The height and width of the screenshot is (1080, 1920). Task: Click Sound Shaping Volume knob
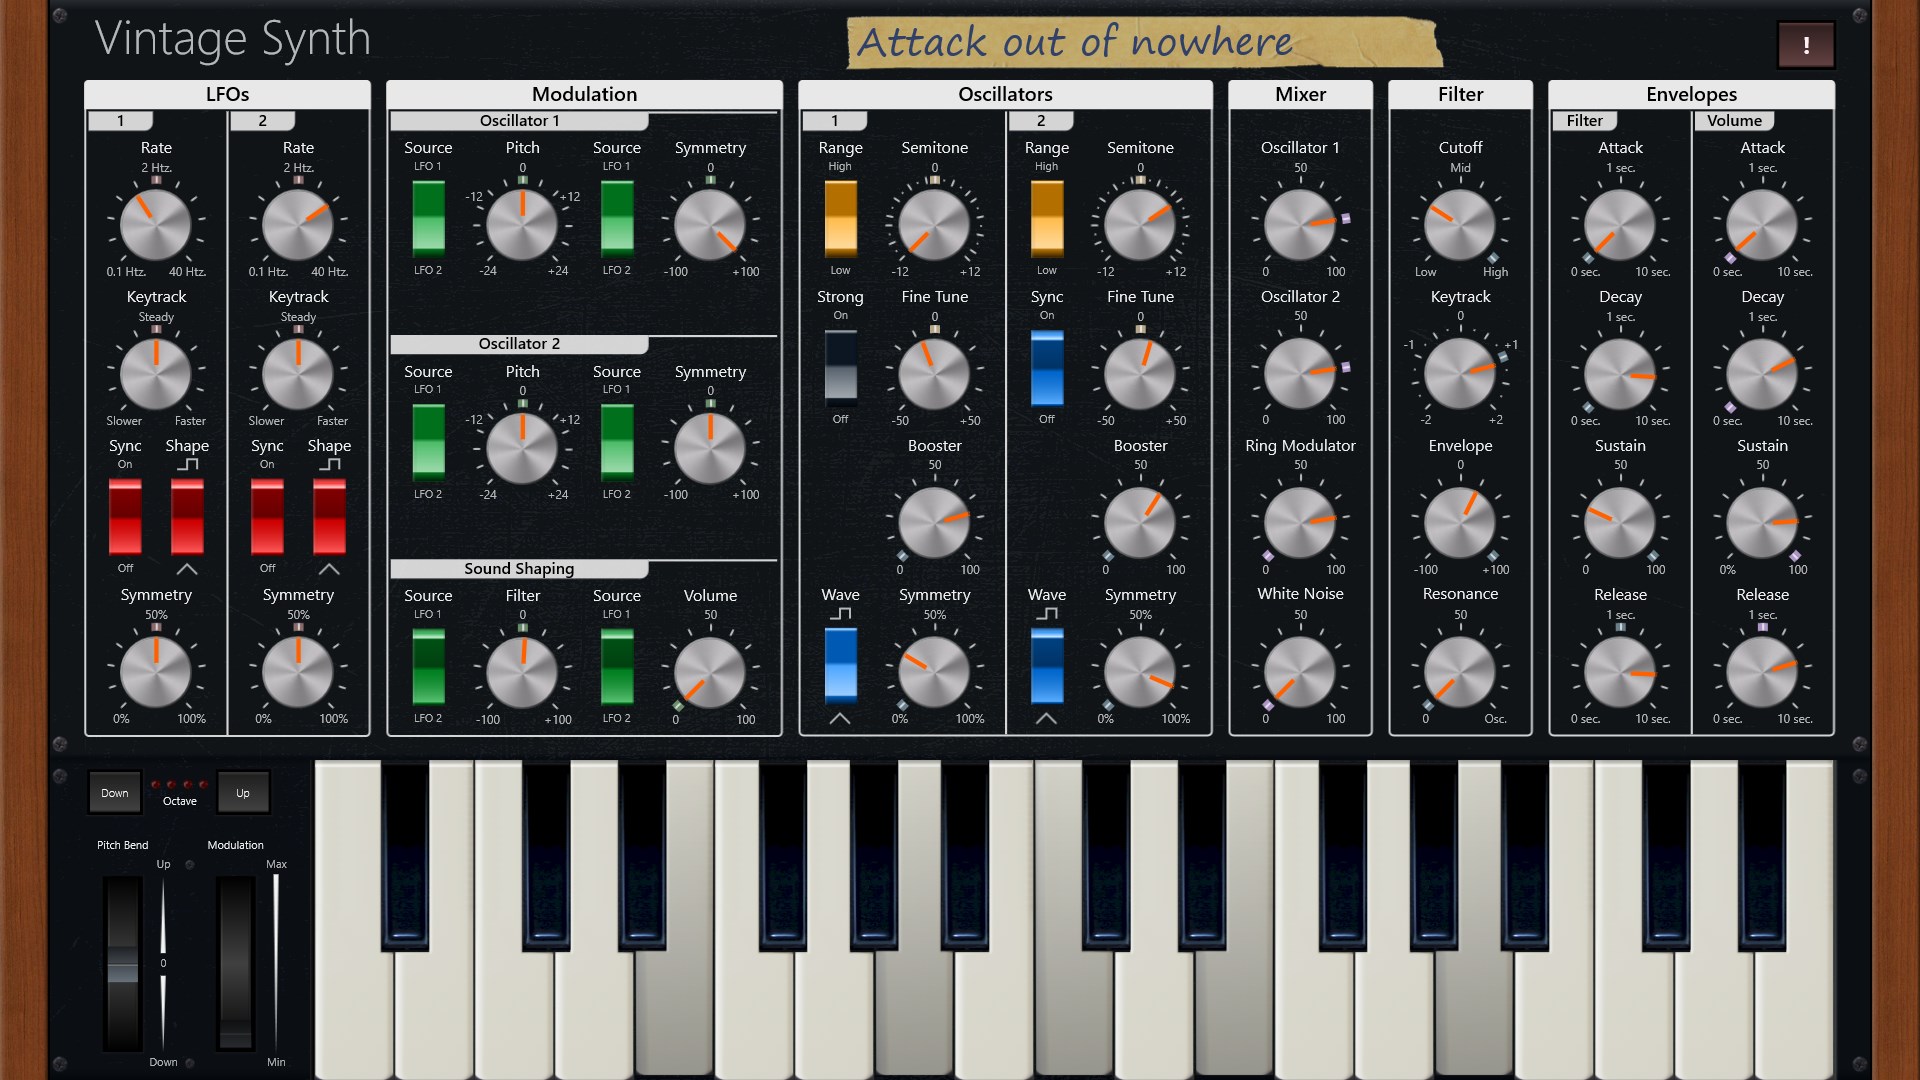709,671
